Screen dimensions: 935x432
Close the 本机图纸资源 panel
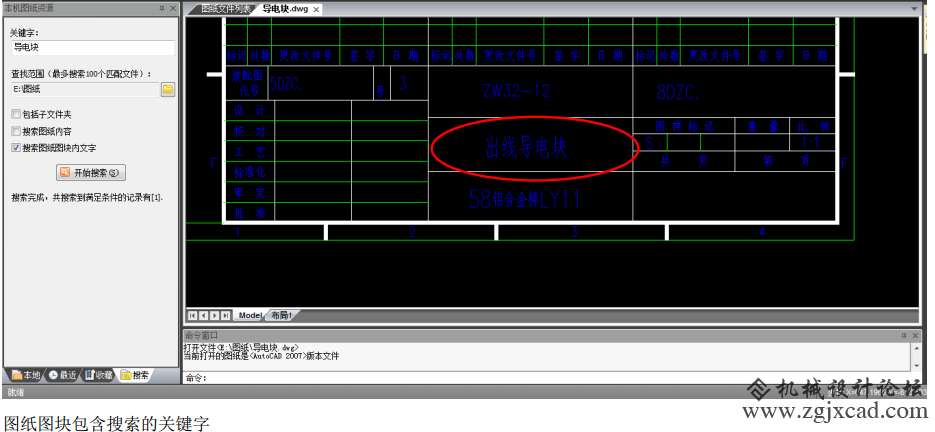click(172, 8)
